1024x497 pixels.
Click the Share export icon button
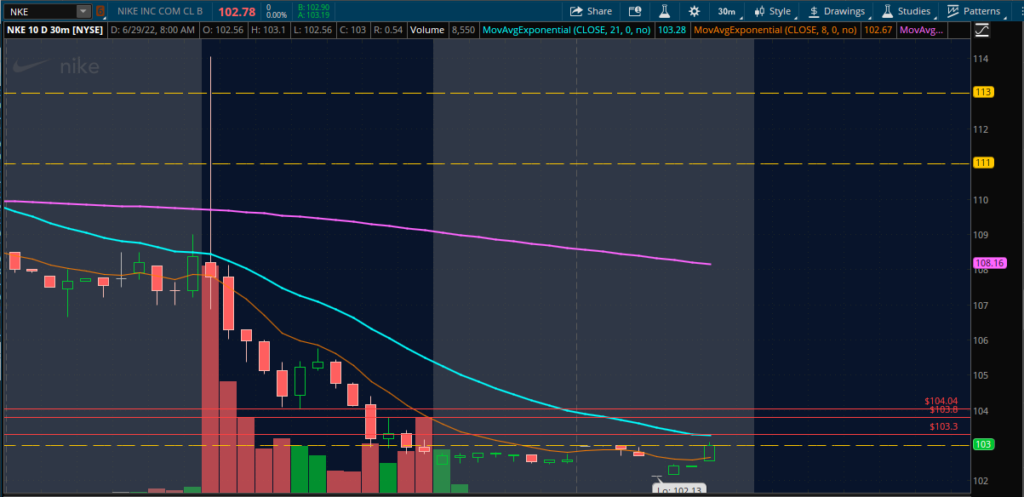click(x=591, y=11)
